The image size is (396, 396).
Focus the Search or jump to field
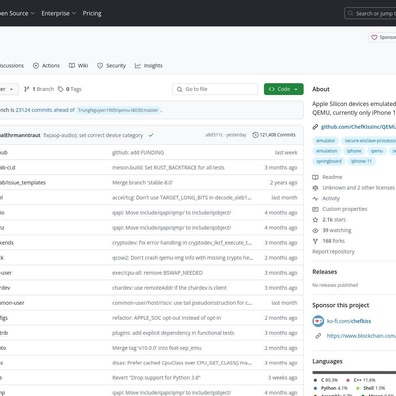tap(370, 14)
